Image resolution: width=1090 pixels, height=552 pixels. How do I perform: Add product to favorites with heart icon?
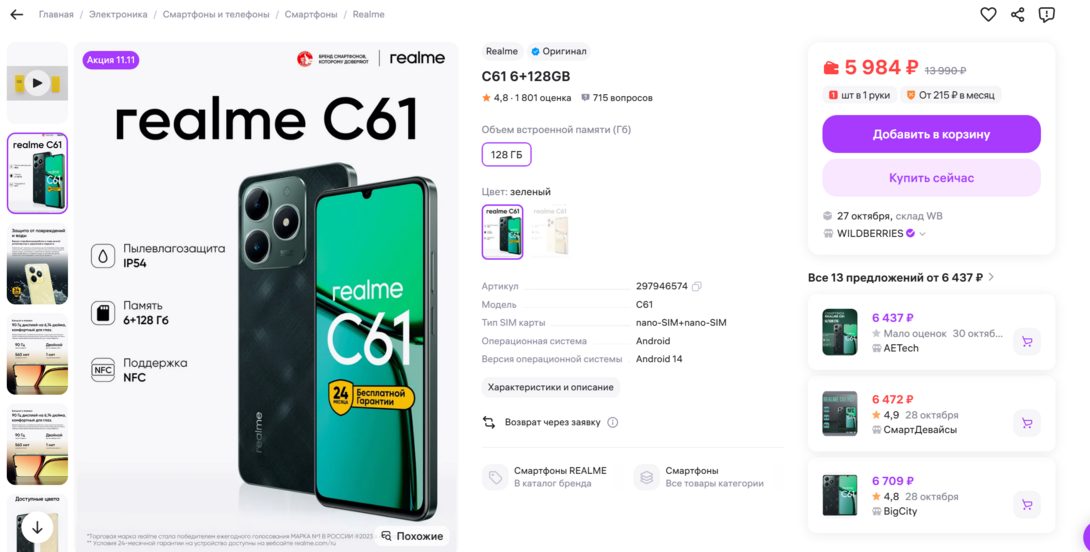[988, 15]
